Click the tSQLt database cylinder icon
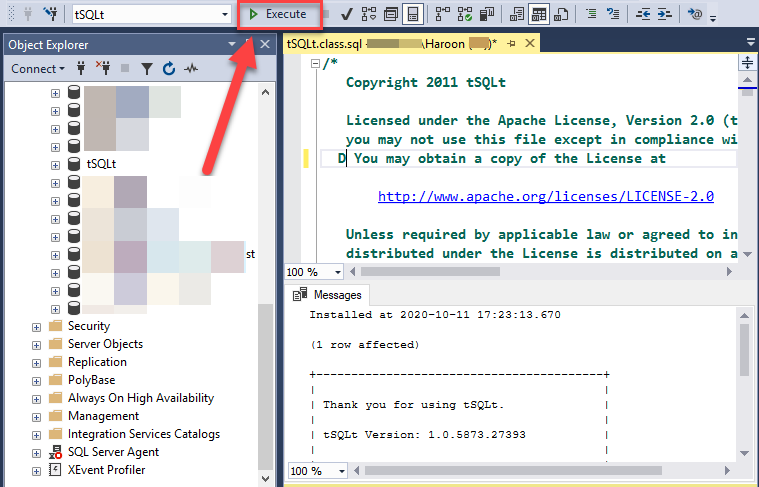Image resolution: width=759 pixels, height=487 pixels. 74,164
